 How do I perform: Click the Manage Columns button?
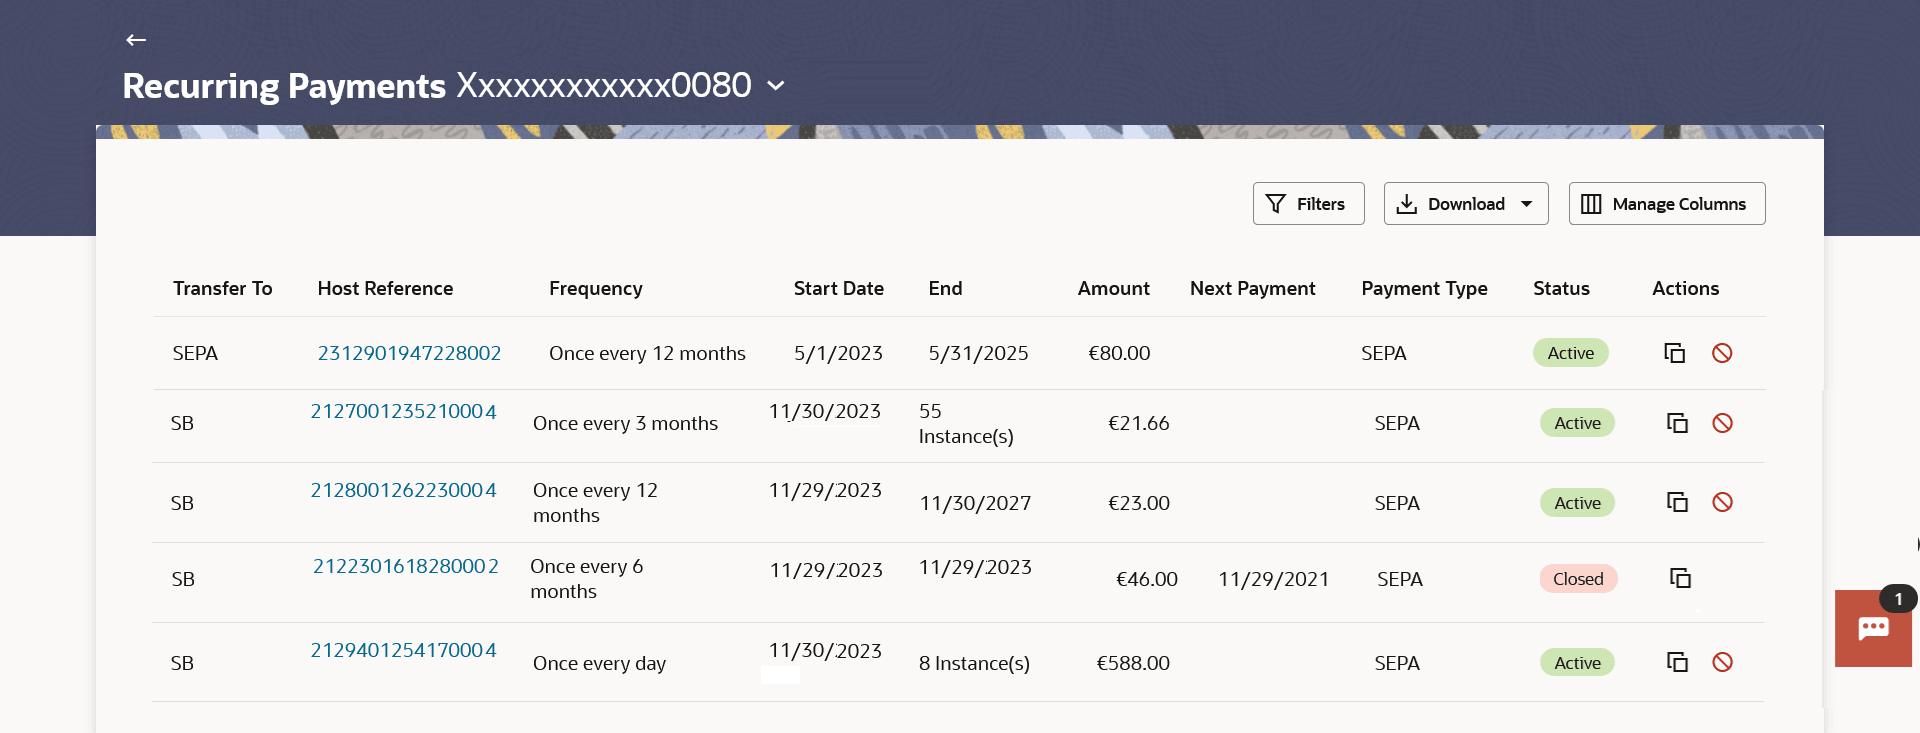pos(1666,204)
